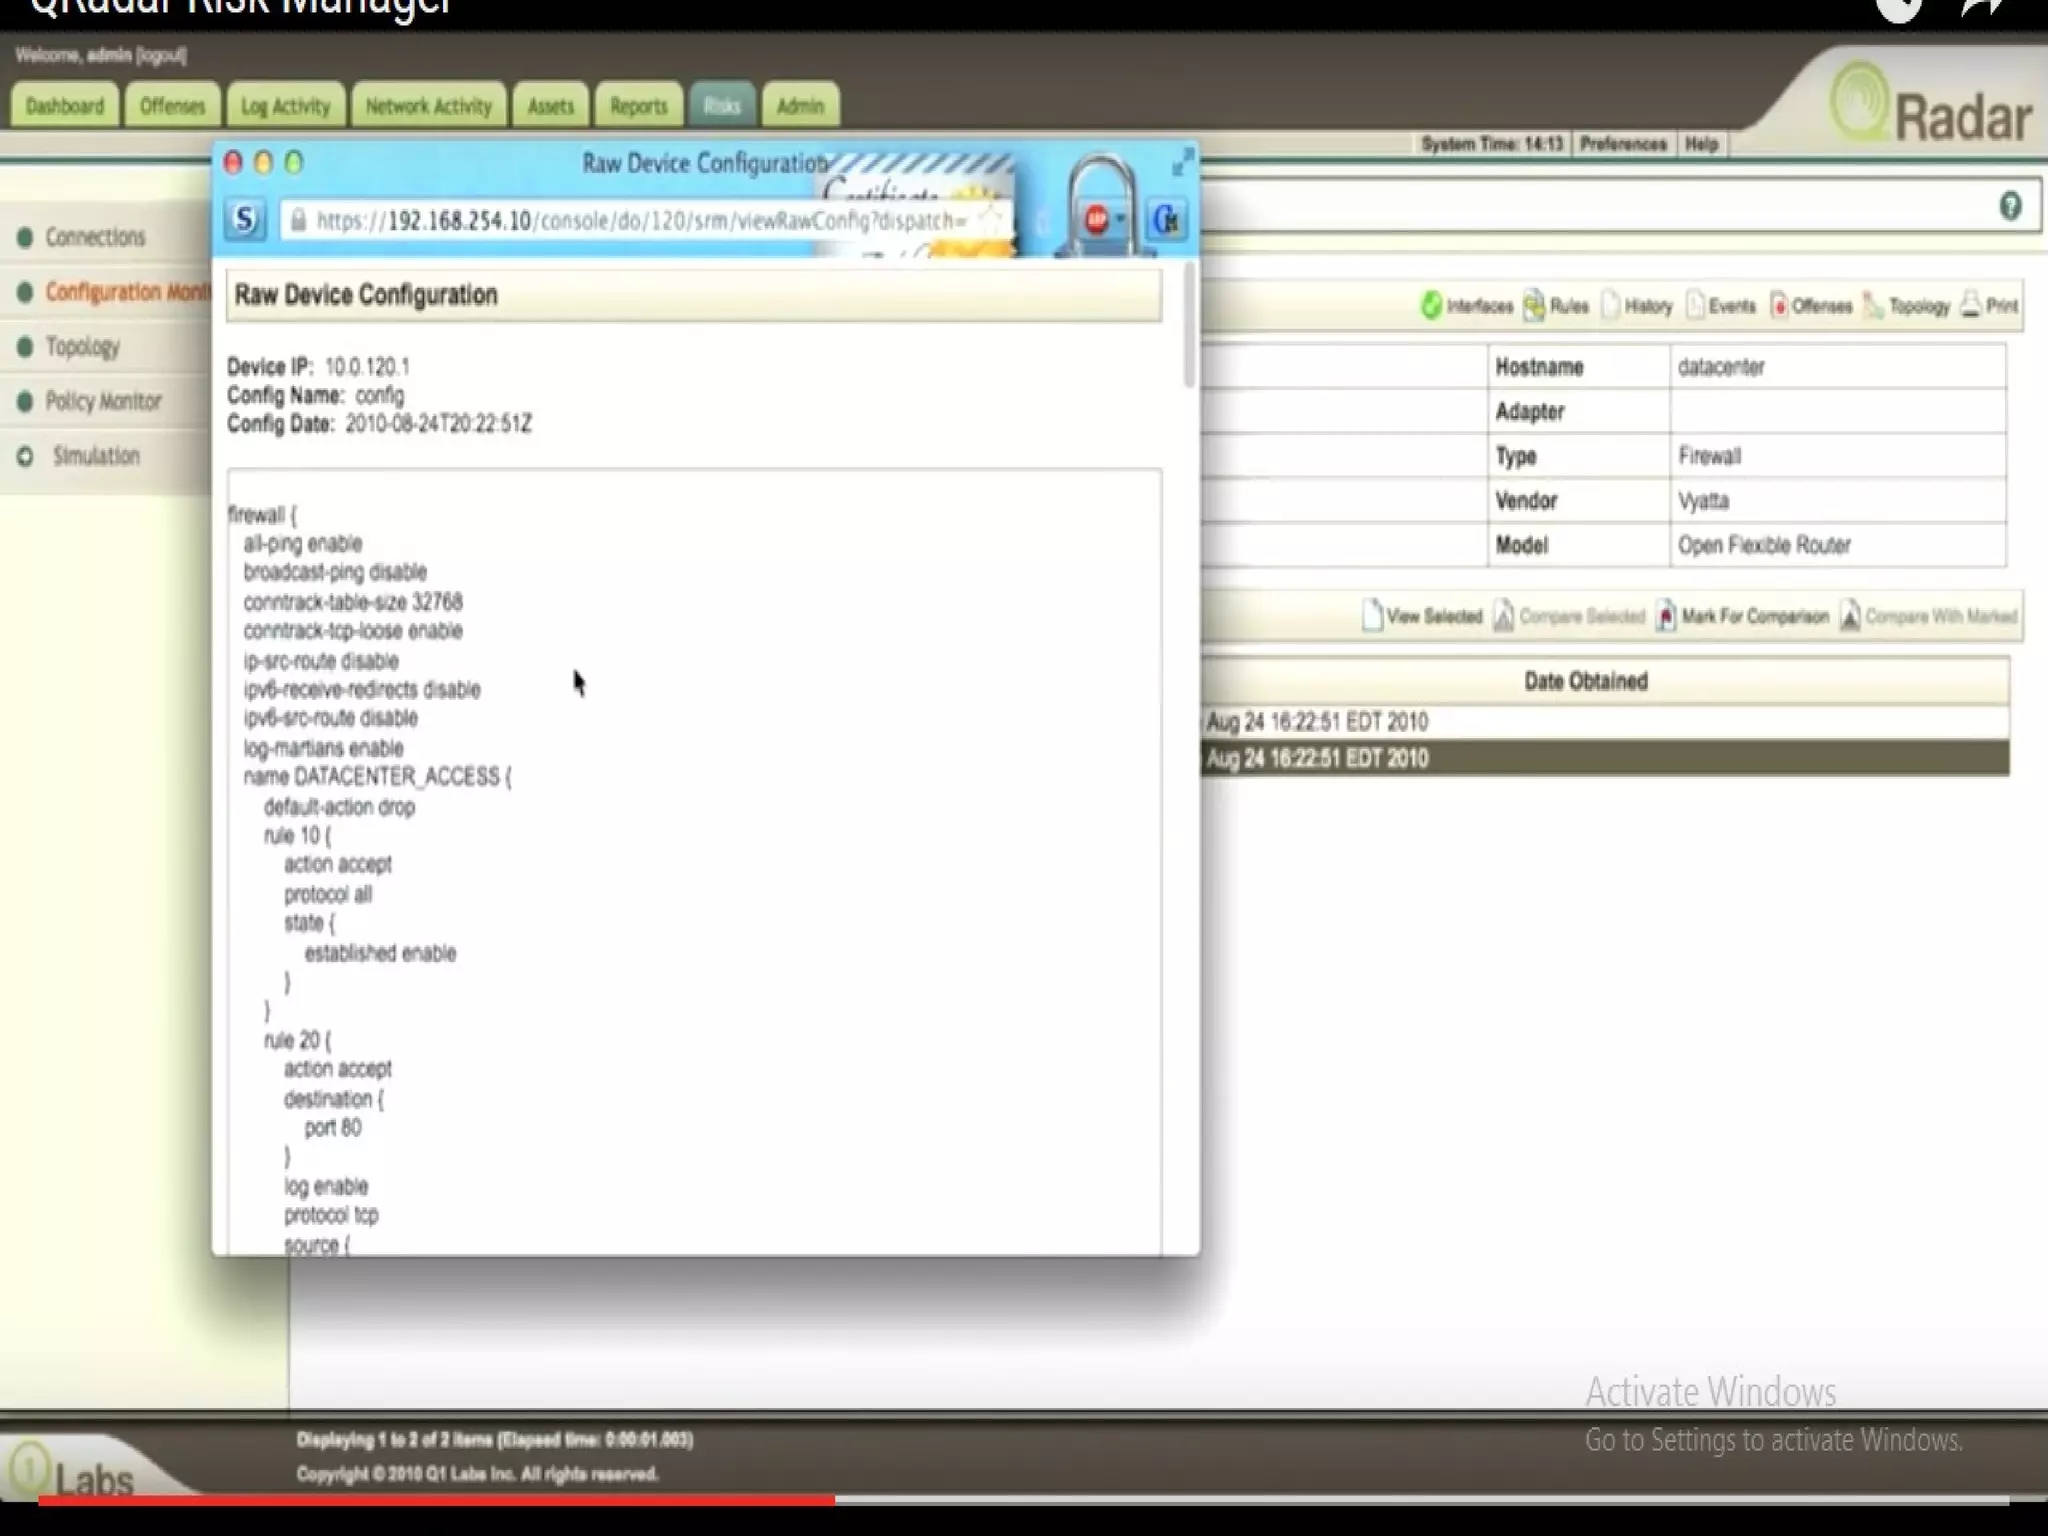Viewport: 2048px width, 1536px height.
Task: Select Policy Monitor in sidebar
Action: tap(102, 401)
